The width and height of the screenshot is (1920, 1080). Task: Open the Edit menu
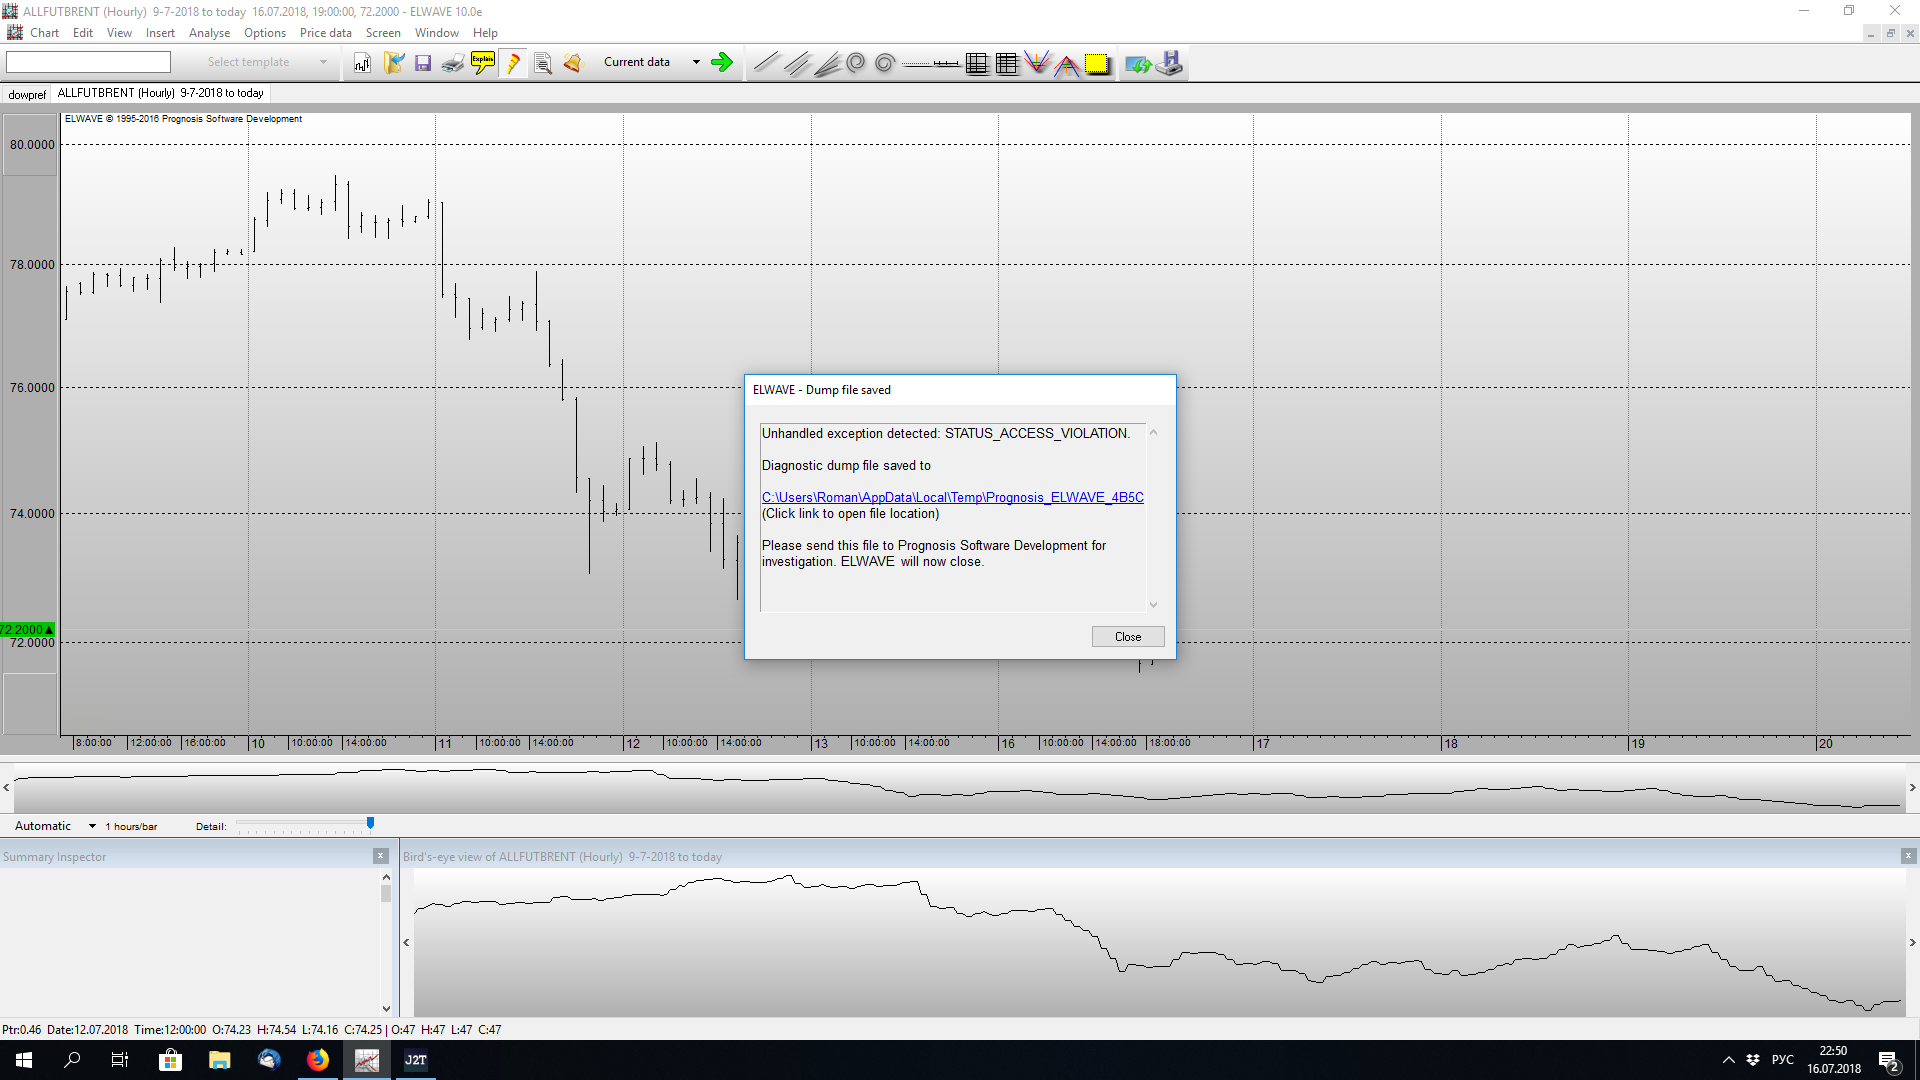(83, 33)
